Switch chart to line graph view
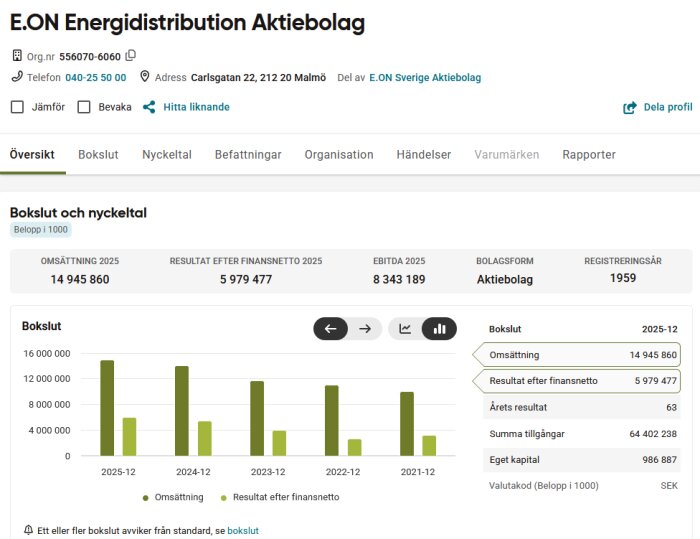 click(405, 329)
